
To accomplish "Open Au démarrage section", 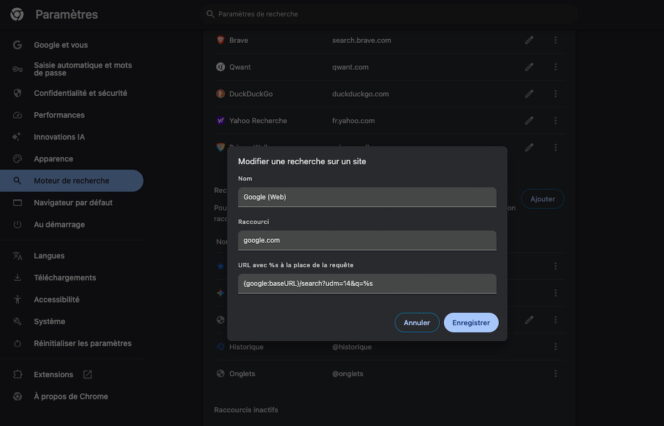I will (x=59, y=225).
